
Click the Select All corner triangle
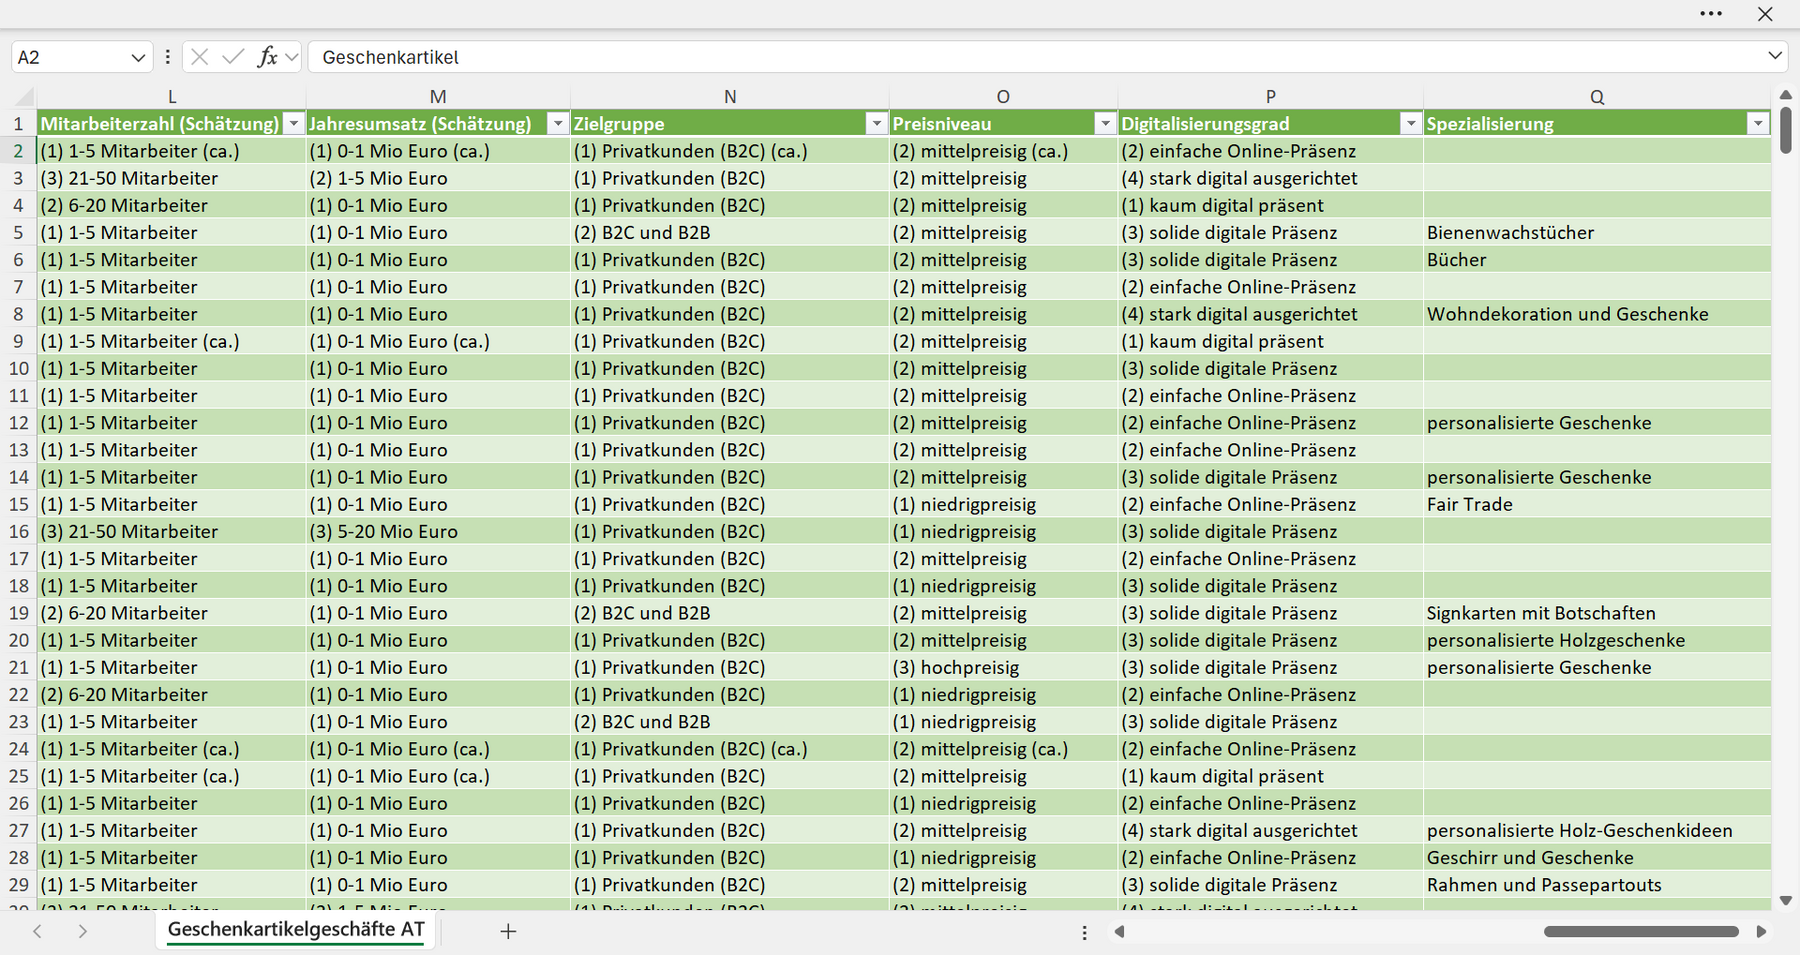click(22, 97)
